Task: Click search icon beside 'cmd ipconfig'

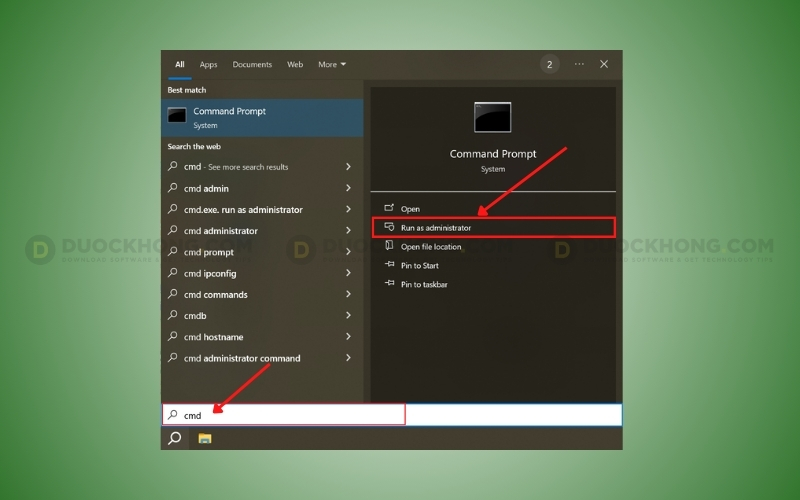Action: [172, 272]
